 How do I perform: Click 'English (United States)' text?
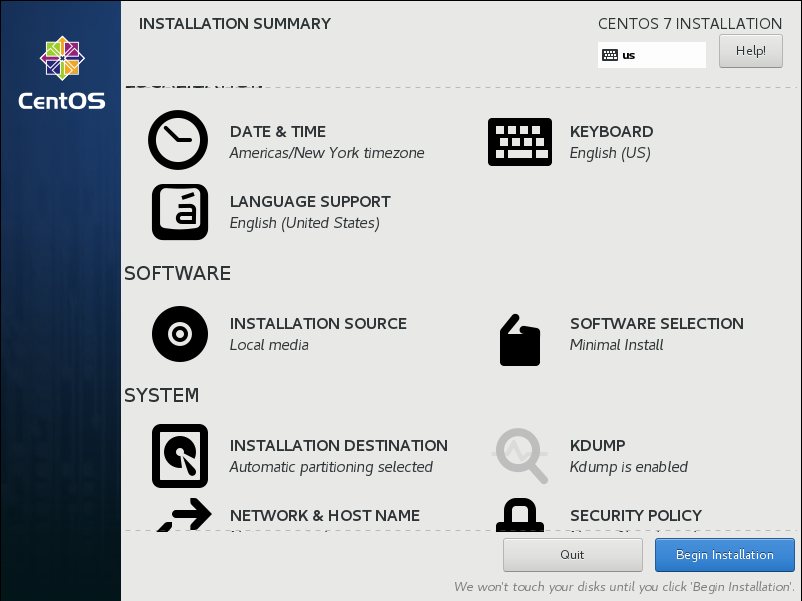point(305,223)
